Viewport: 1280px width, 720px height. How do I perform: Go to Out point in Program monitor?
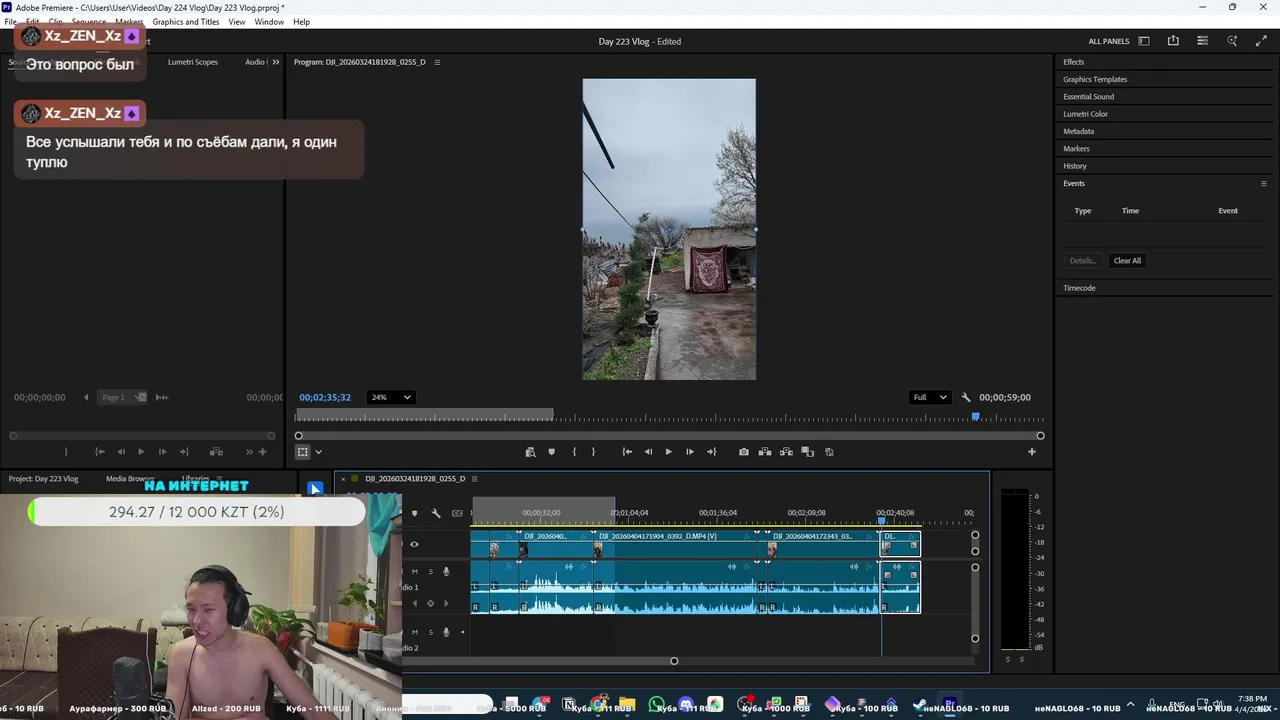(711, 452)
